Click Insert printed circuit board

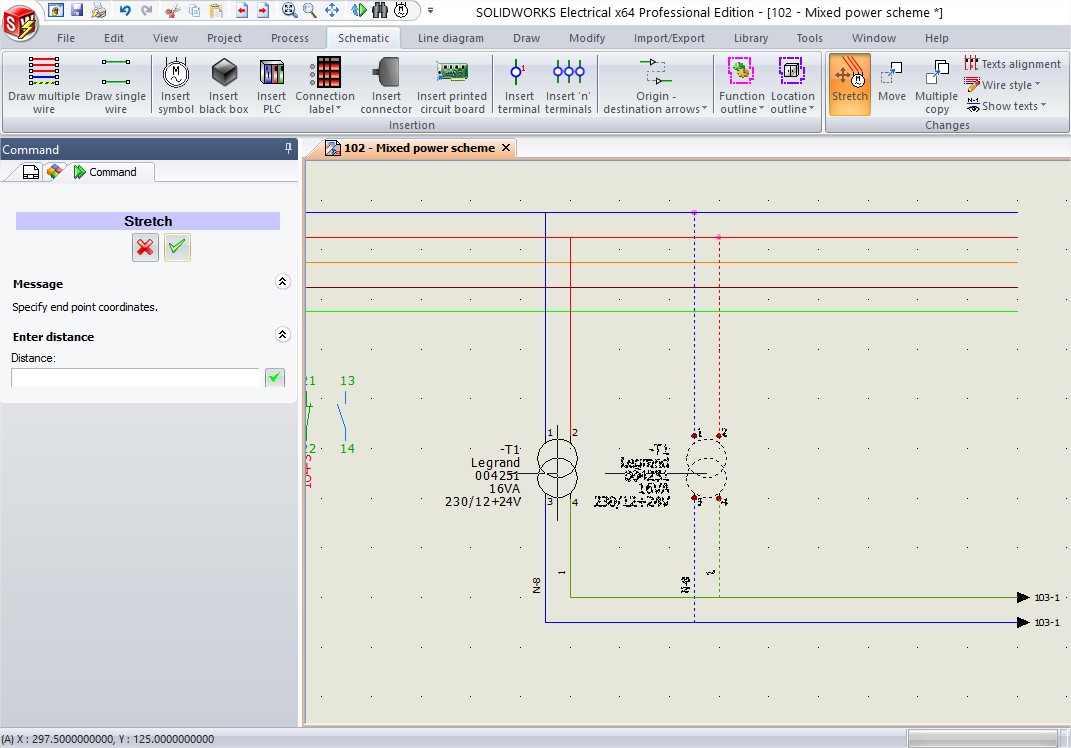pos(452,84)
